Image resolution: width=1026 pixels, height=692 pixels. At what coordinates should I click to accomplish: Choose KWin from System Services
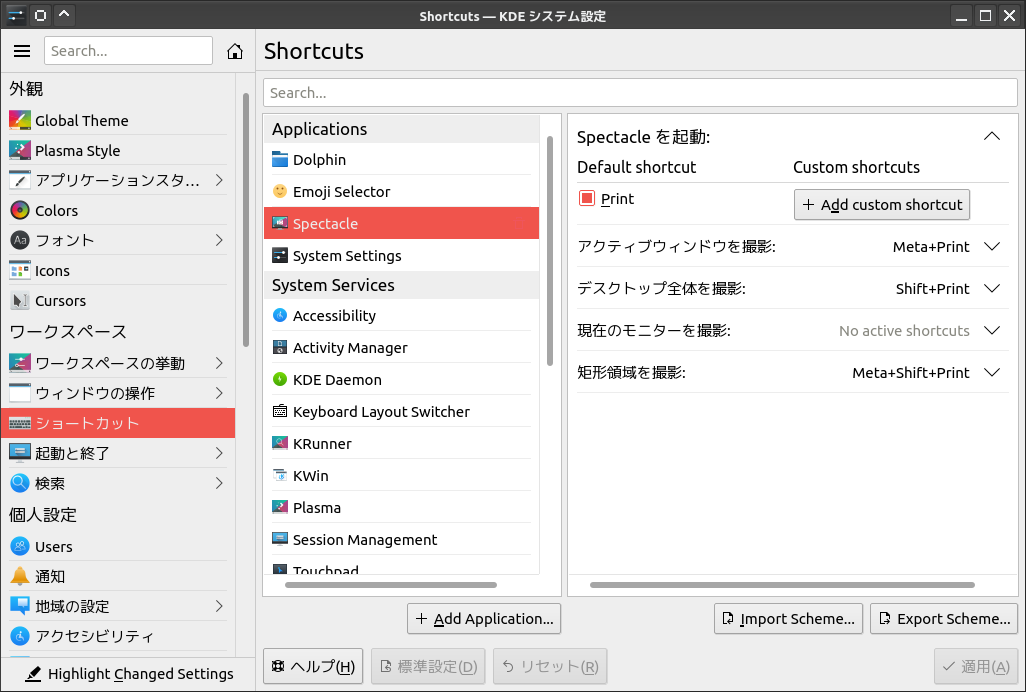[402, 476]
